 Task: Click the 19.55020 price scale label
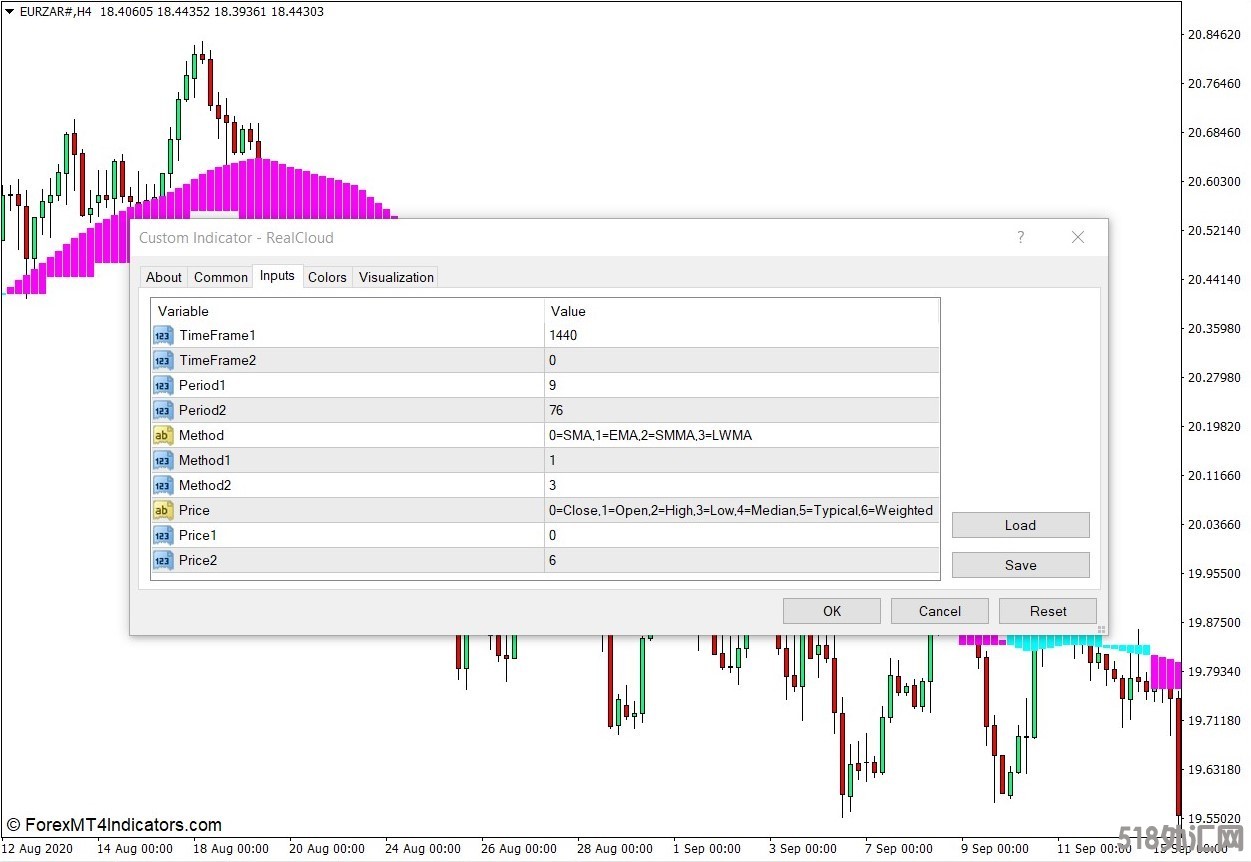[x=1213, y=818]
